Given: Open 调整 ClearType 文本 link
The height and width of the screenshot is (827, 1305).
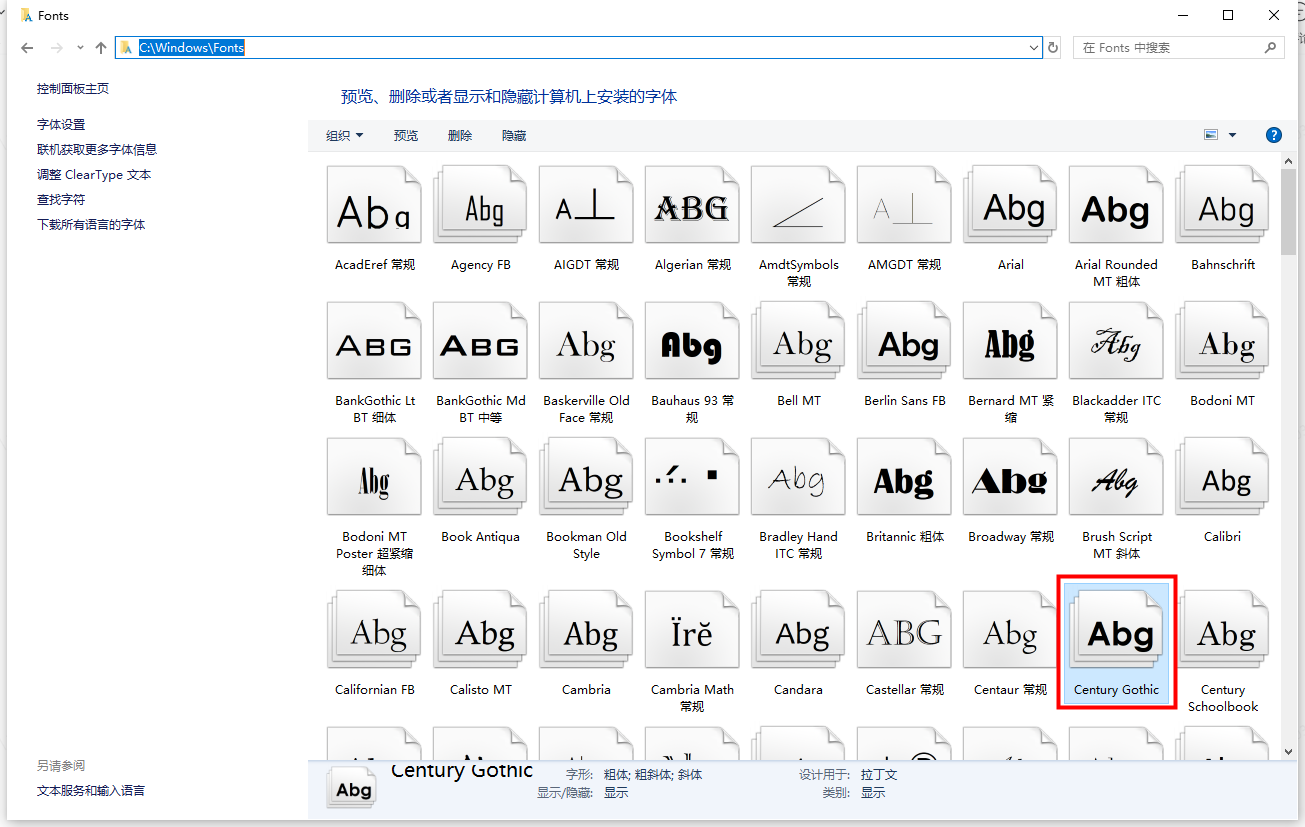Looking at the screenshot, I should [x=94, y=175].
